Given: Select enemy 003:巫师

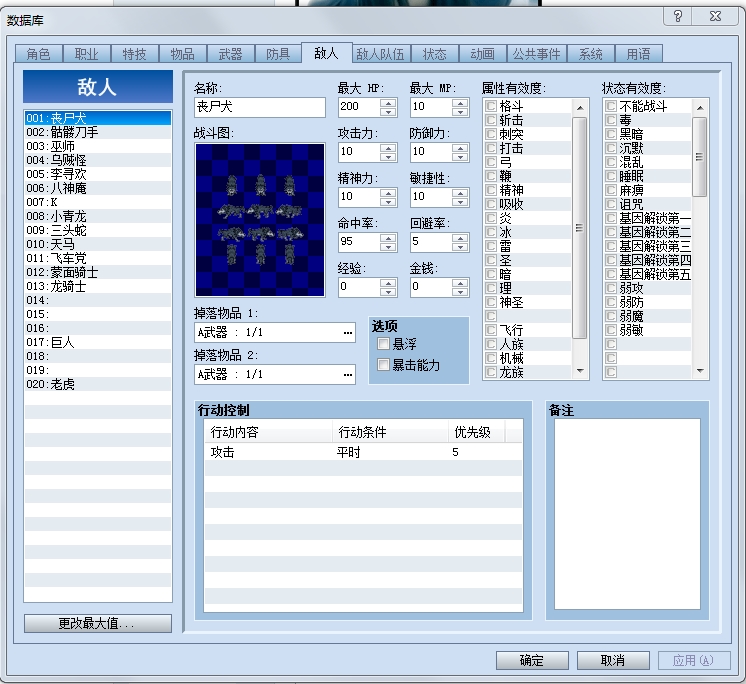Looking at the screenshot, I should [x=98, y=146].
